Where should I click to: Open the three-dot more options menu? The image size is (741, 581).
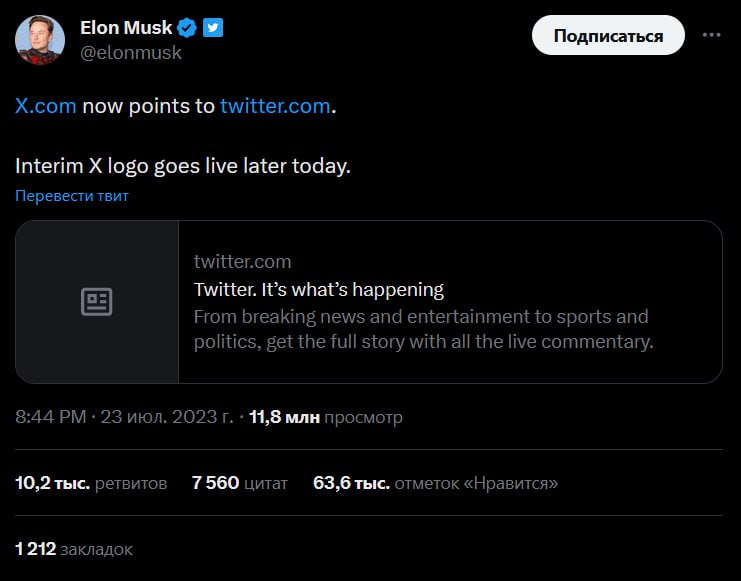[711, 35]
